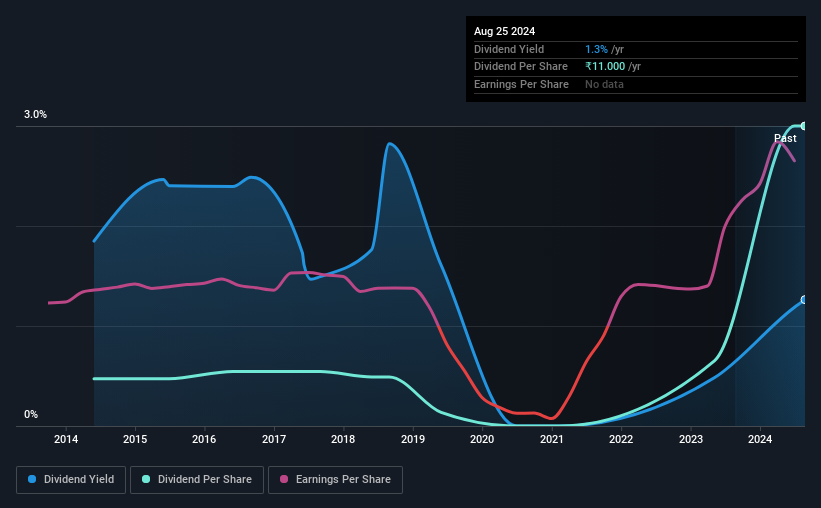Toggle the Earnings Per Share legend button

[x=336, y=480]
